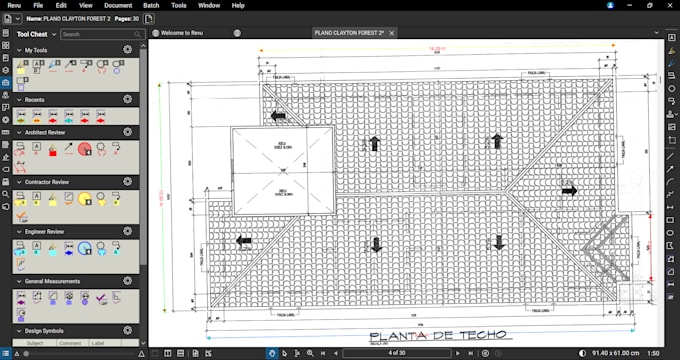This screenshot has height=360, width=680.
Task: Toggle split view horizontal
Action: coord(181,353)
